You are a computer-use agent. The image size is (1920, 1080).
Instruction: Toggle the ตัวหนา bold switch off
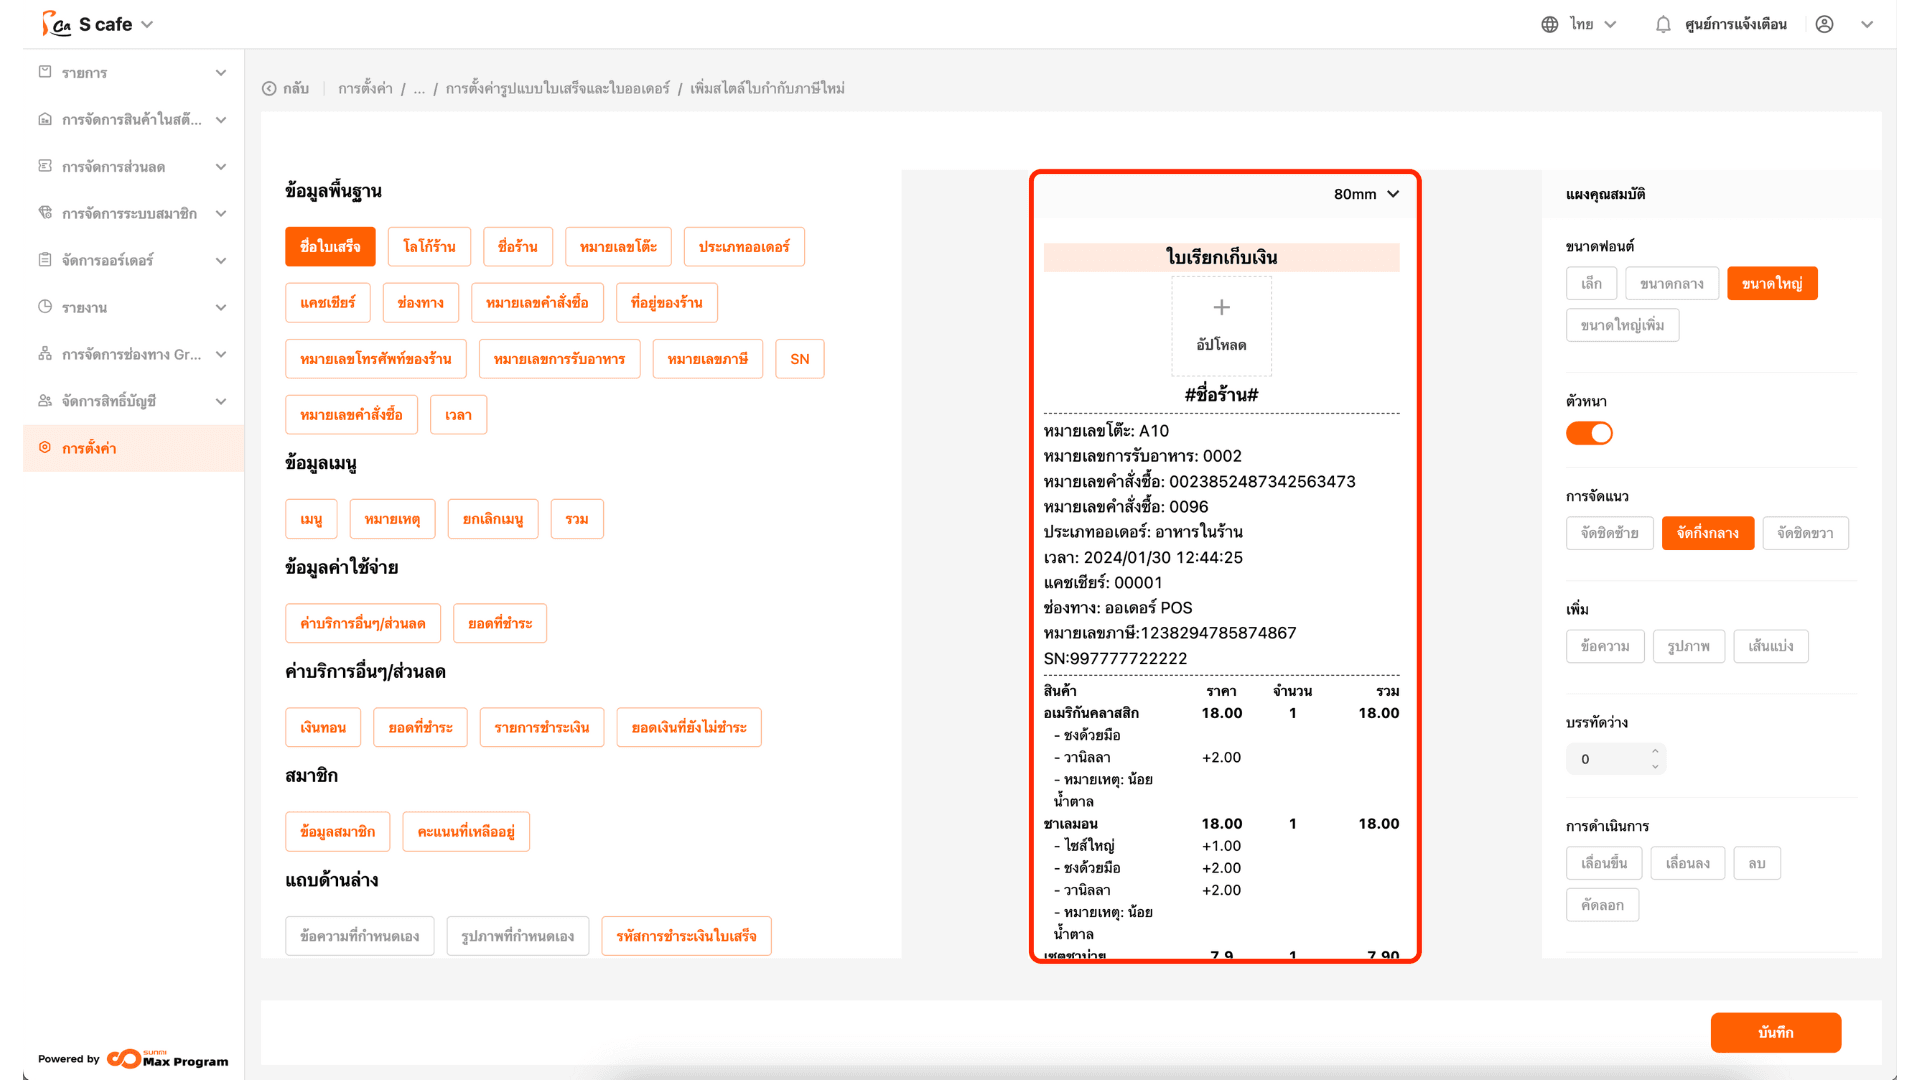point(1589,433)
